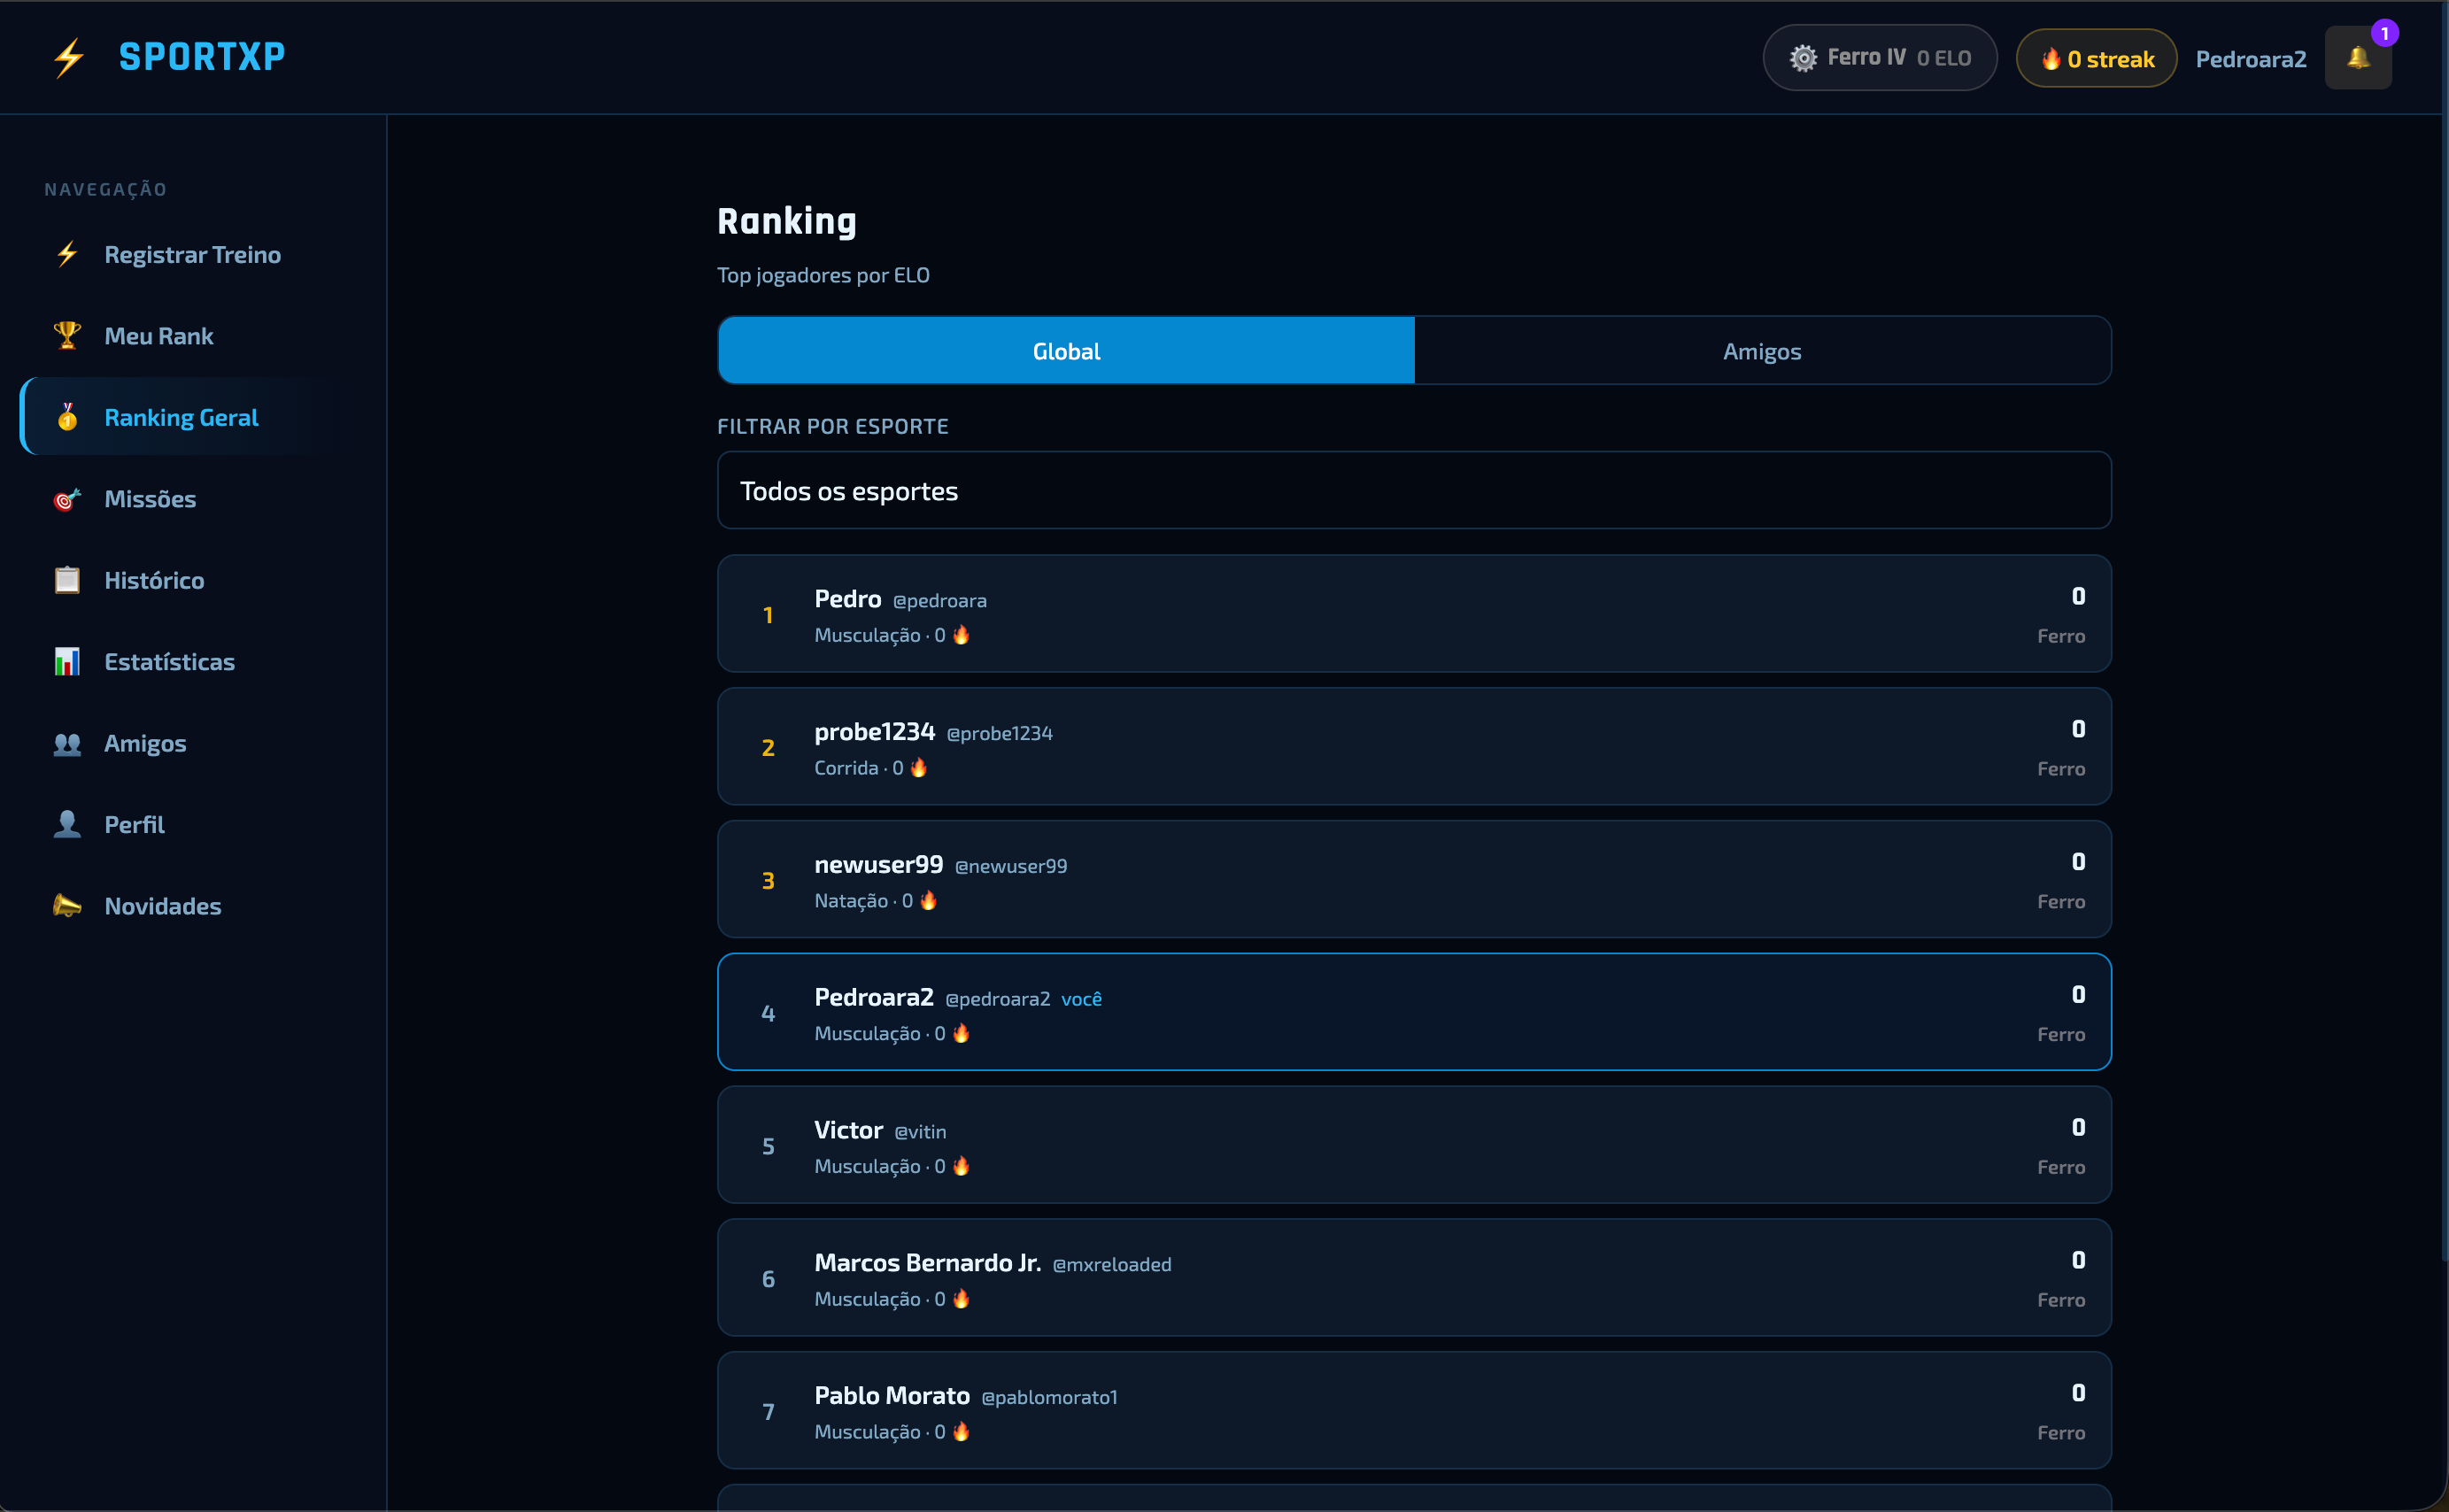This screenshot has height=1512, width=2449.
Task: Click the Ranking page heading
Action: (x=787, y=221)
